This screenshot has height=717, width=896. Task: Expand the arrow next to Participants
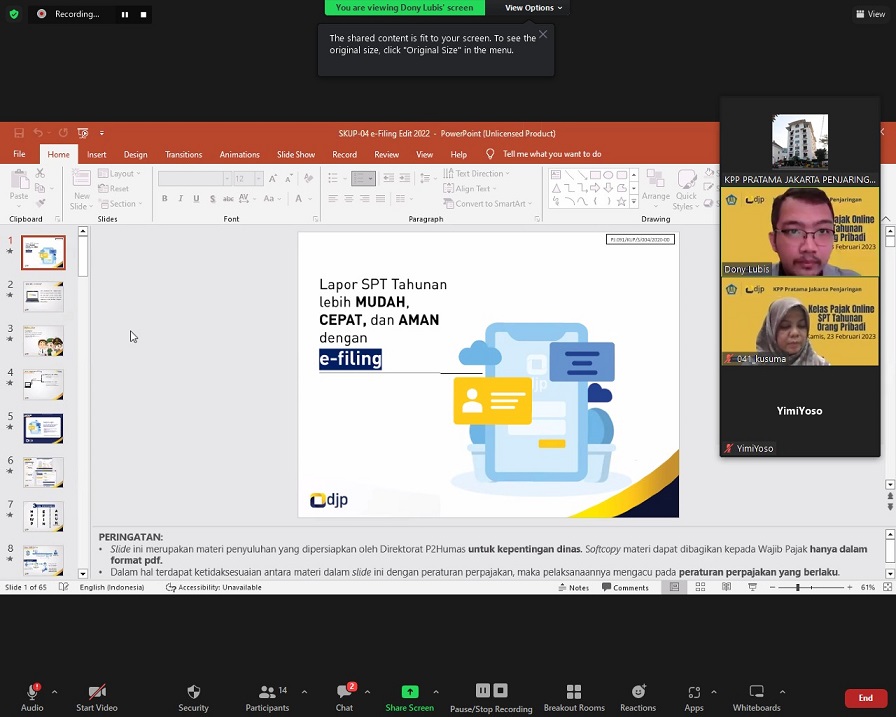pyautogui.click(x=304, y=692)
